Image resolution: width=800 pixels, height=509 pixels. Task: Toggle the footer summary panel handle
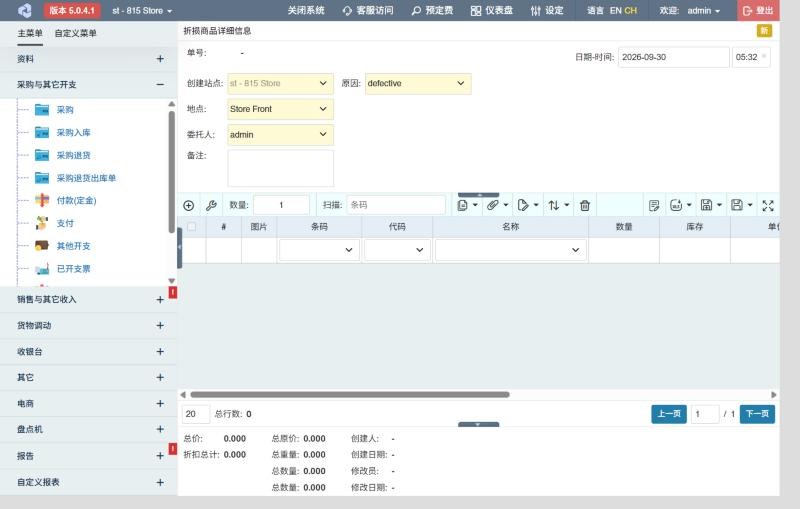478,424
